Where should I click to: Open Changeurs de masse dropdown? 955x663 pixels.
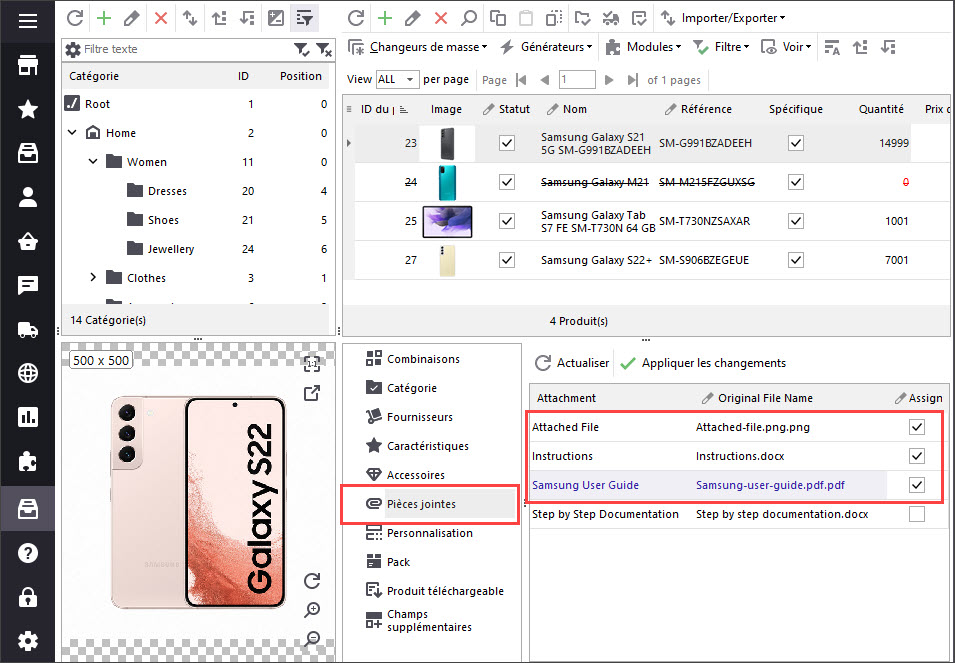(x=418, y=47)
